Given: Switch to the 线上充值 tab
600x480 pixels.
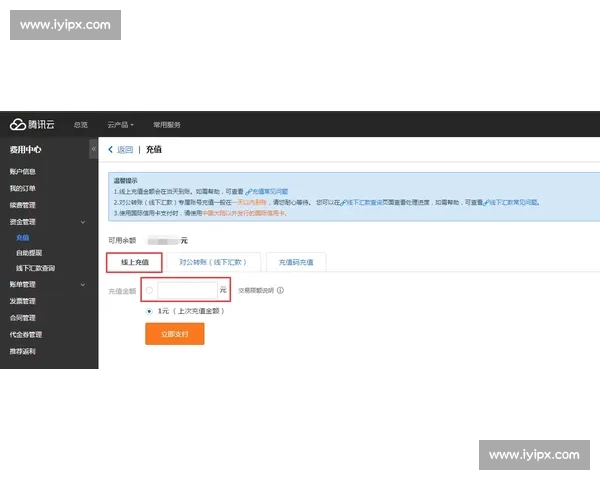Looking at the screenshot, I should click(x=134, y=263).
